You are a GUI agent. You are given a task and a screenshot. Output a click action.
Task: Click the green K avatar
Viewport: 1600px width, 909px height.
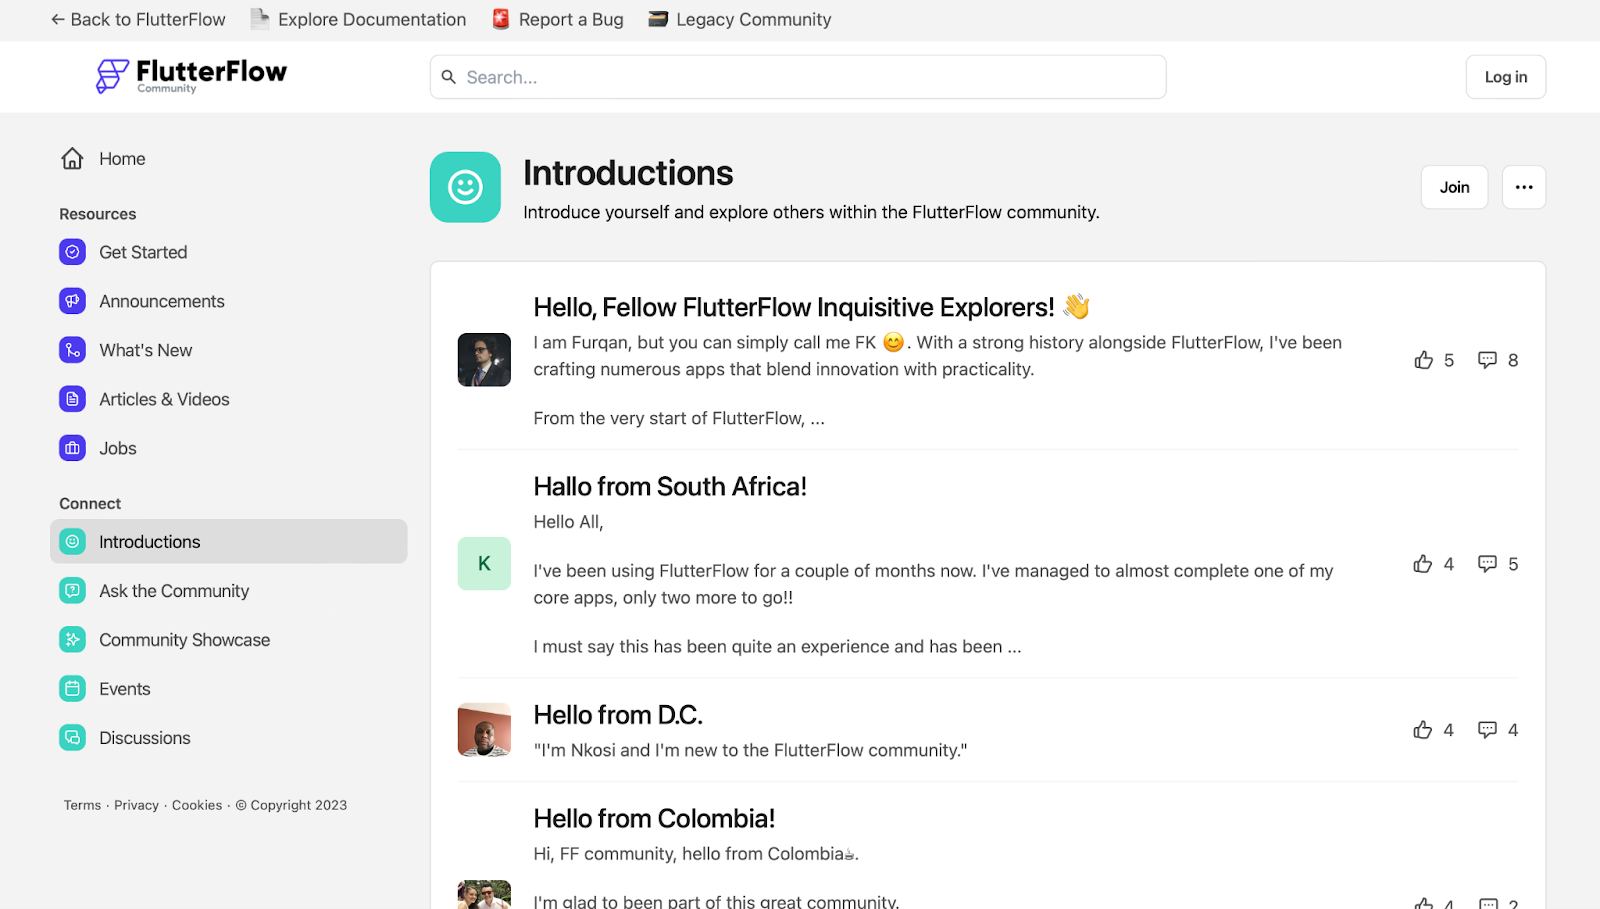click(484, 564)
